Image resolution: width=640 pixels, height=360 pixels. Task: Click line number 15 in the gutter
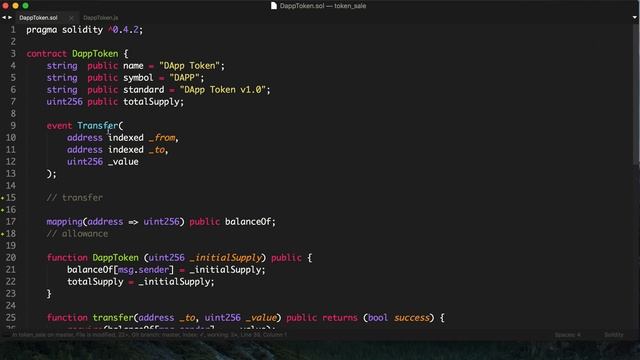11,198
